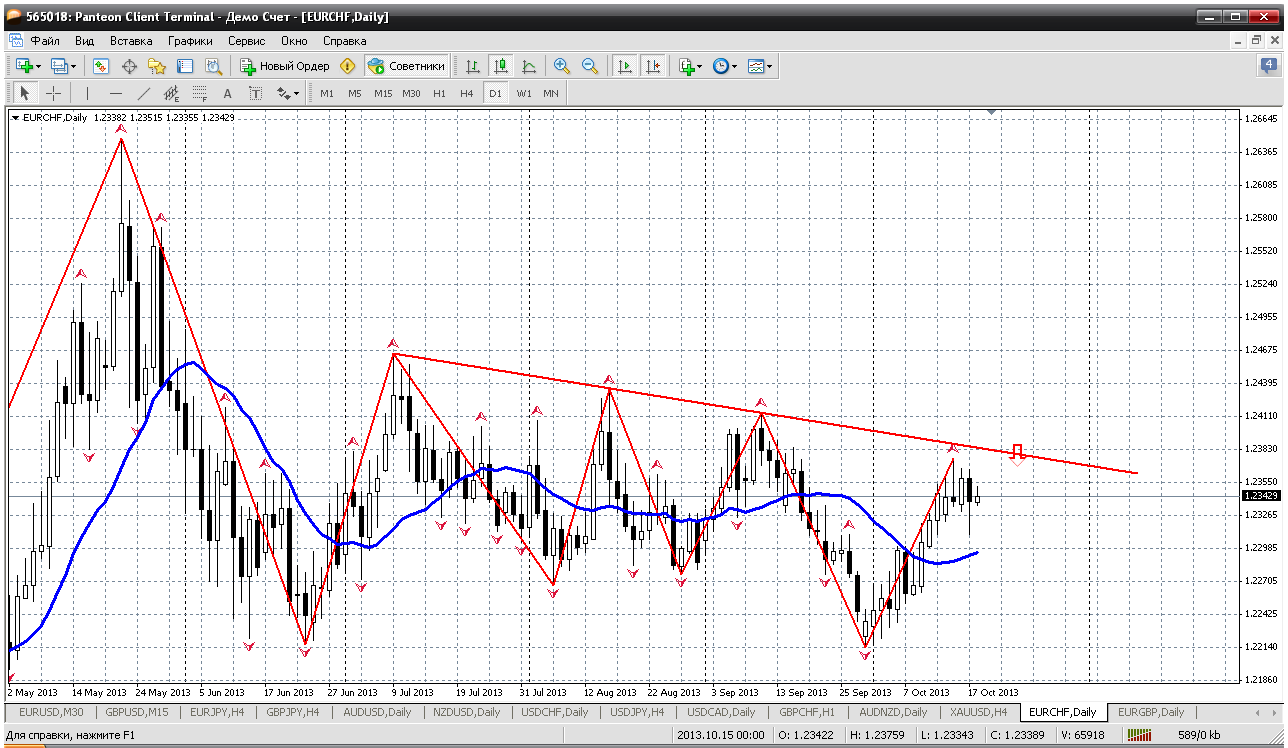
Task: Toggle candlestick chart display mode
Action: 501,66
